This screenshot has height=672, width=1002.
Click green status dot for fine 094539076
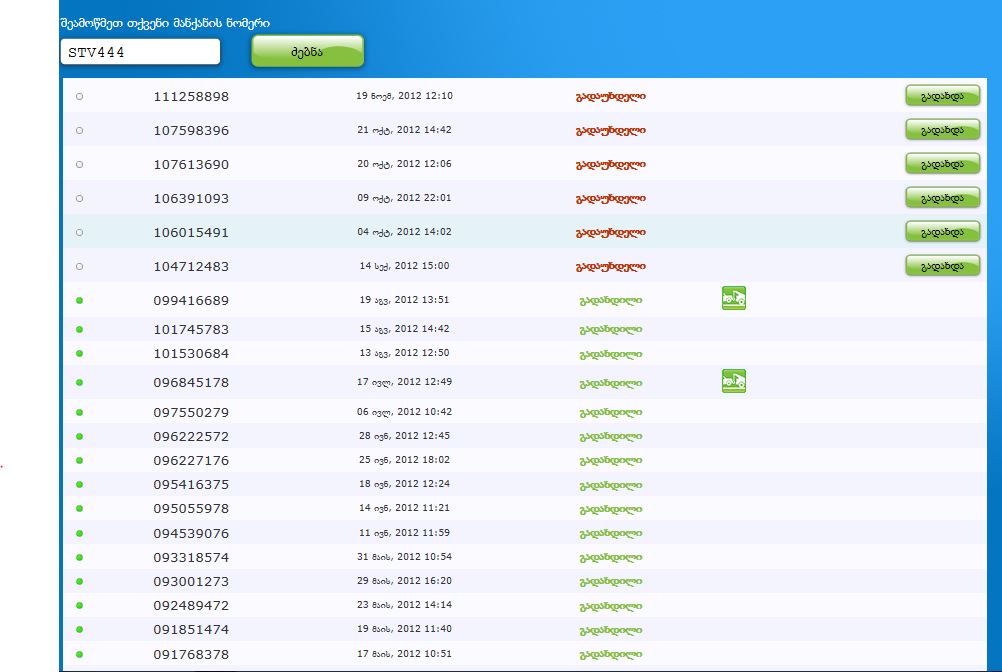[x=79, y=533]
